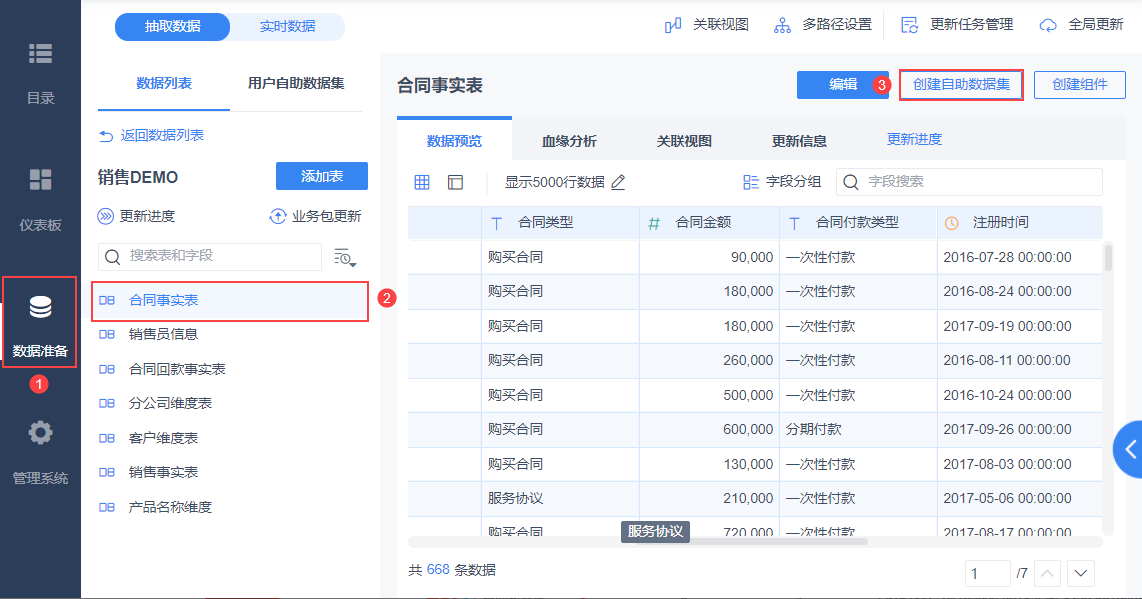
Task: Expand the blue side panel arrow
Action: tap(1128, 449)
